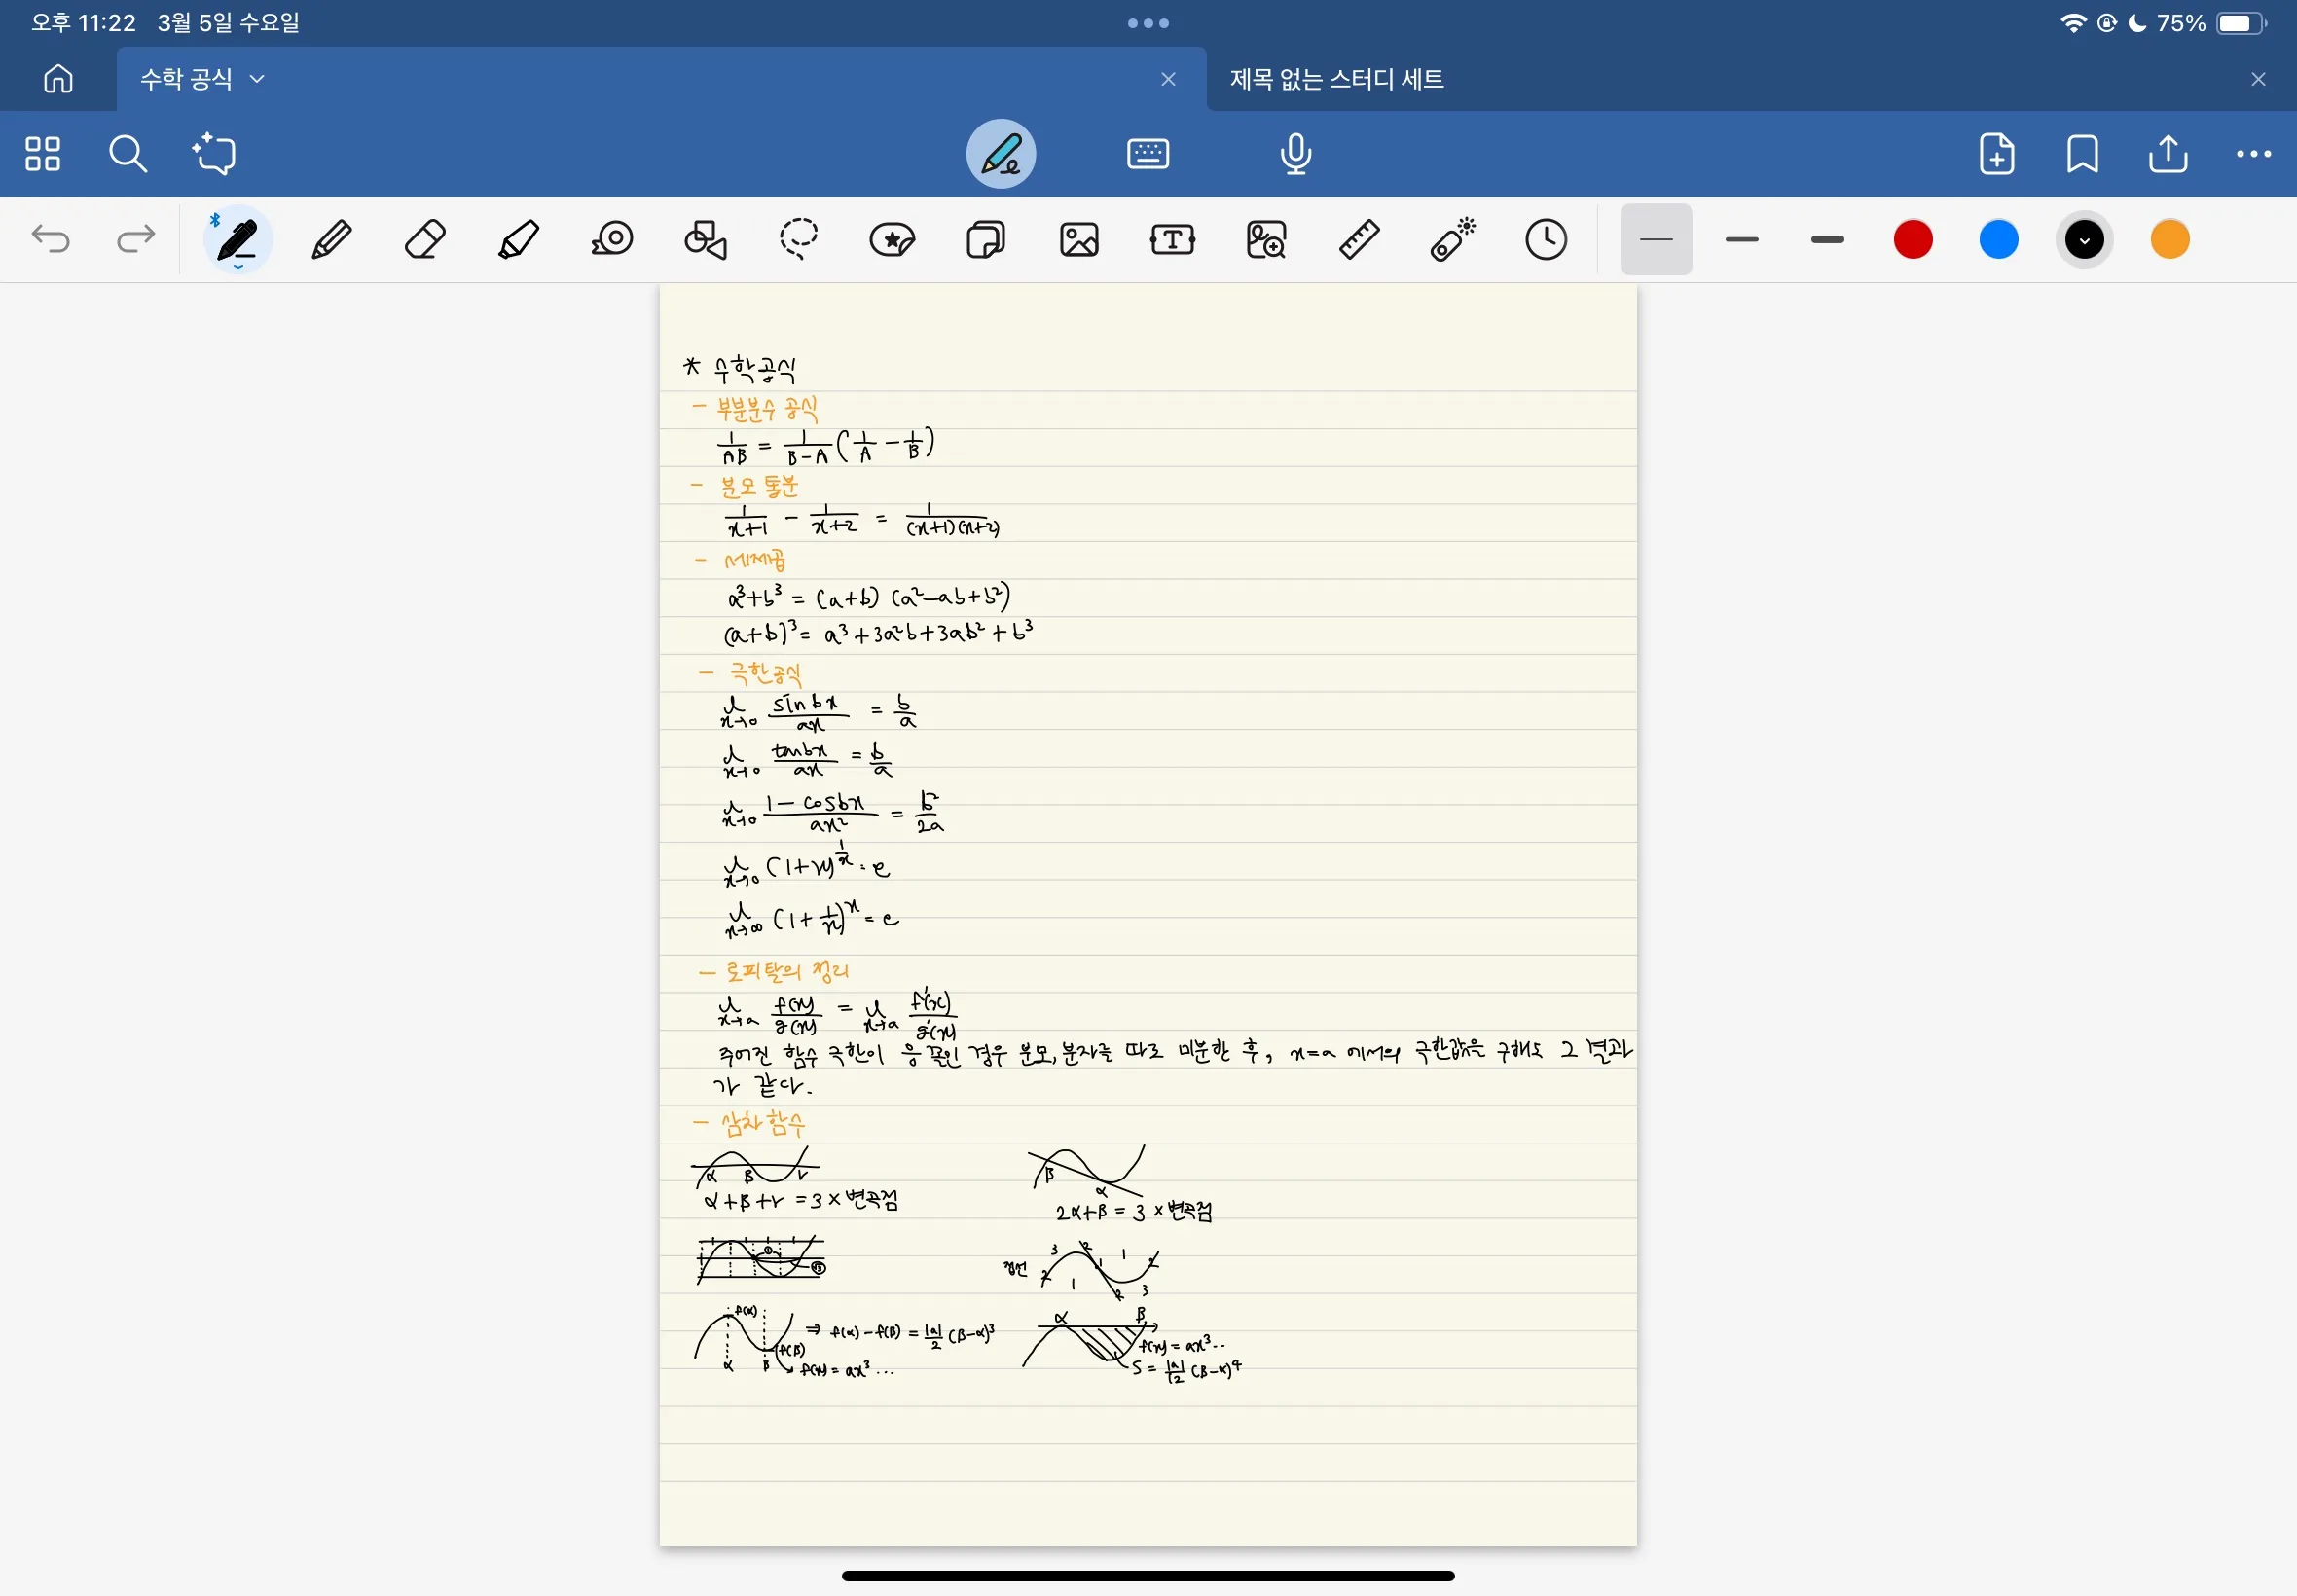
Task: Open the share export button
Action: click(x=2168, y=154)
